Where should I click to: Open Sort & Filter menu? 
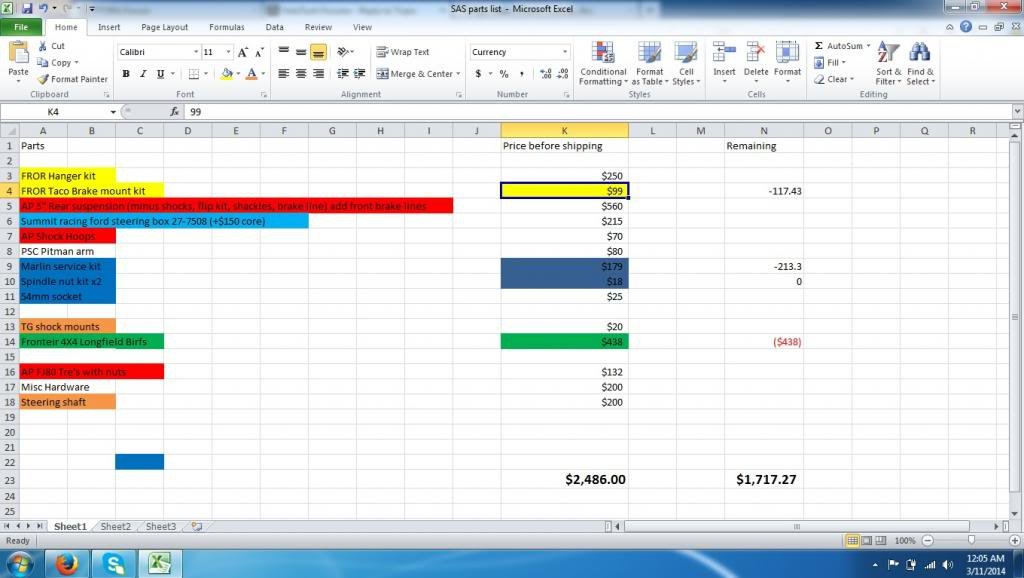888,63
